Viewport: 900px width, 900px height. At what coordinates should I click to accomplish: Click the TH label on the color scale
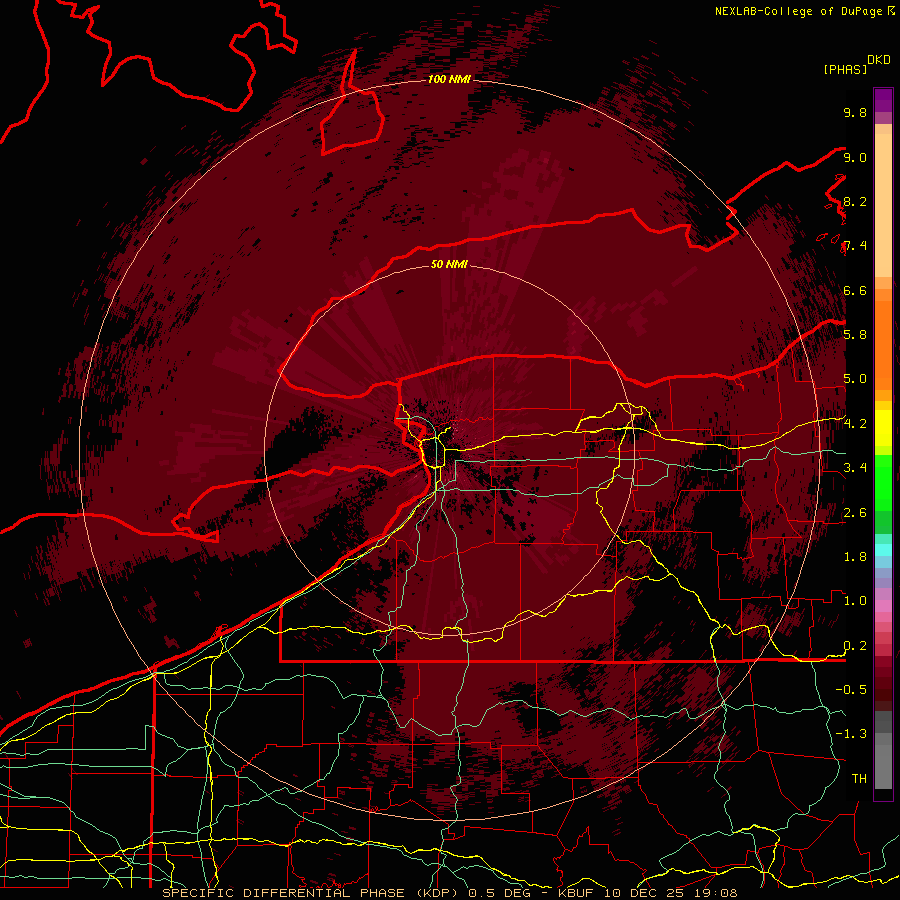tap(859, 779)
